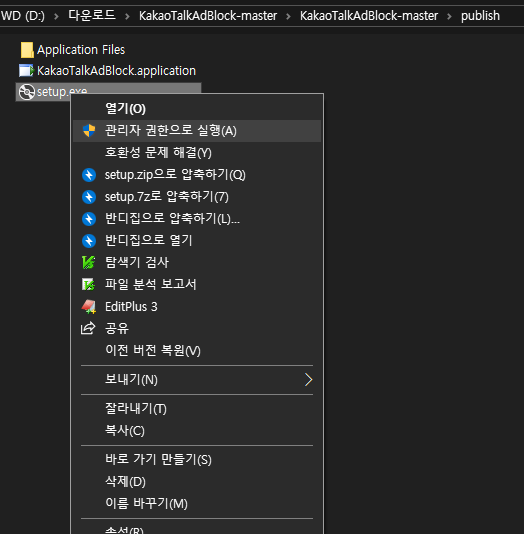
Task: Click the setup.exe file name
Action: click(62, 92)
